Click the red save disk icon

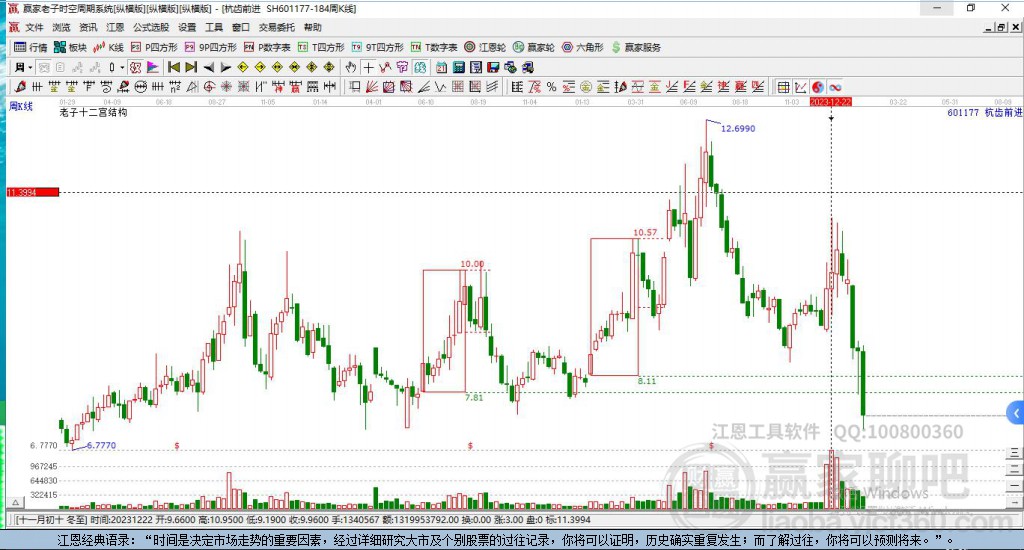(493, 67)
